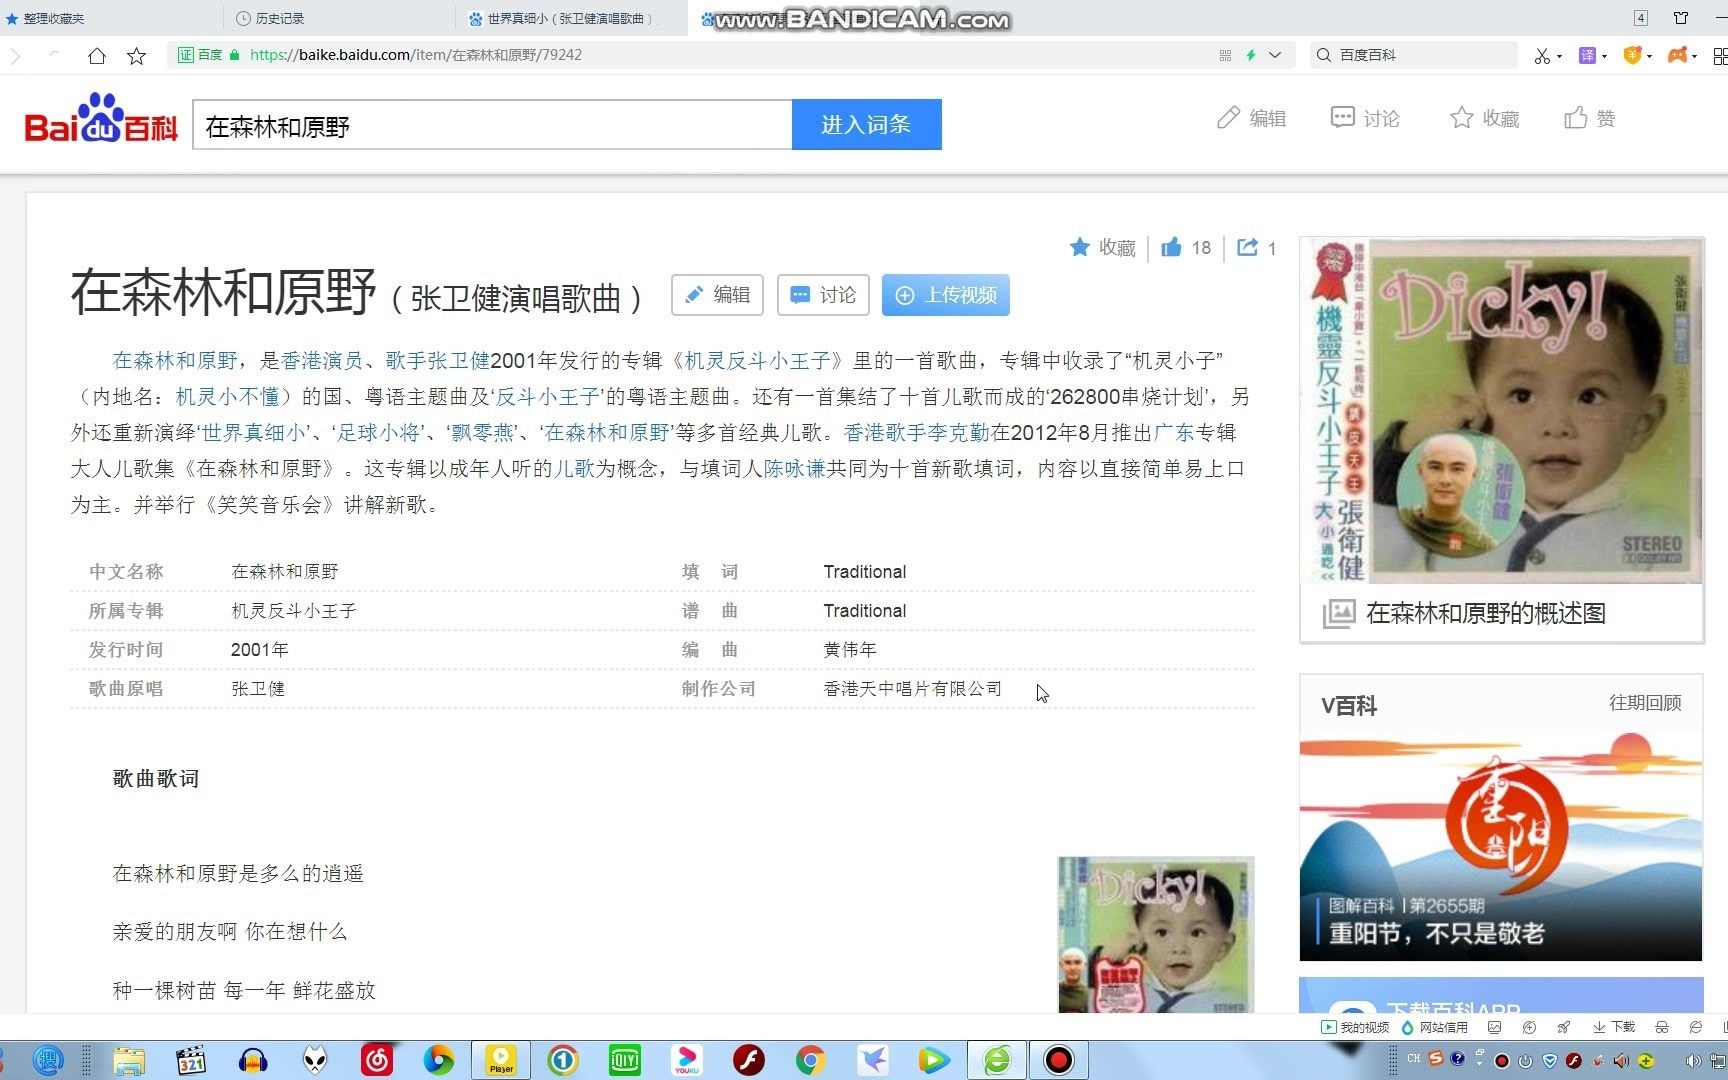The width and height of the screenshot is (1728, 1080).
Task: Open the scissors screenshot tool
Action: tap(1542, 56)
